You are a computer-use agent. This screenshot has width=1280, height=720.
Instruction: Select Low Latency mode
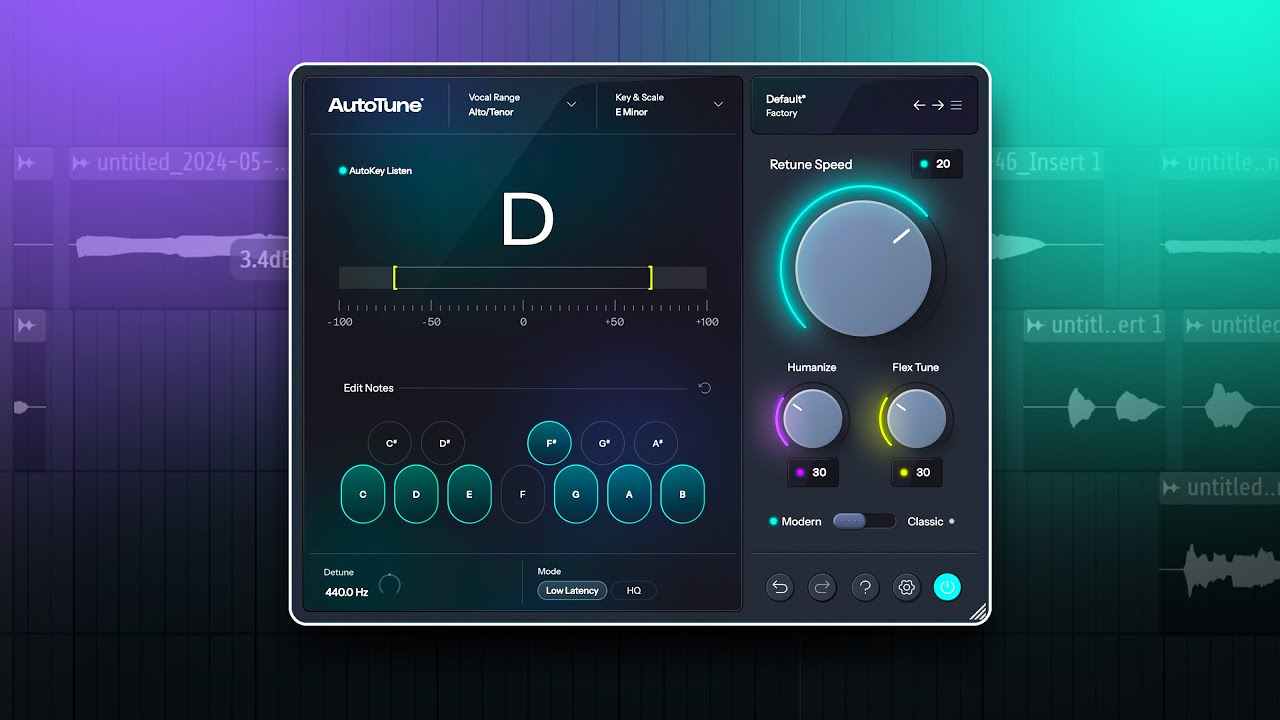click(x=572, y=591)
